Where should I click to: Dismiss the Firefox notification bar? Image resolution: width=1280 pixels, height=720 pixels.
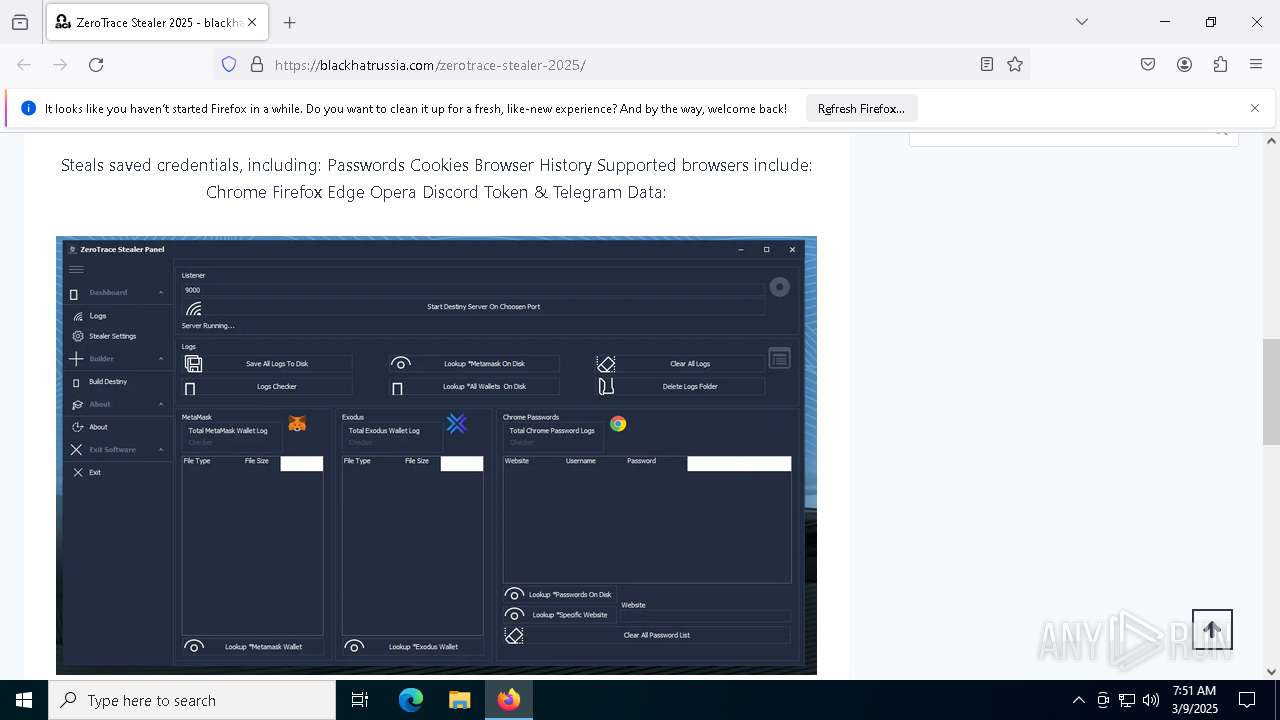point(1255,108)
